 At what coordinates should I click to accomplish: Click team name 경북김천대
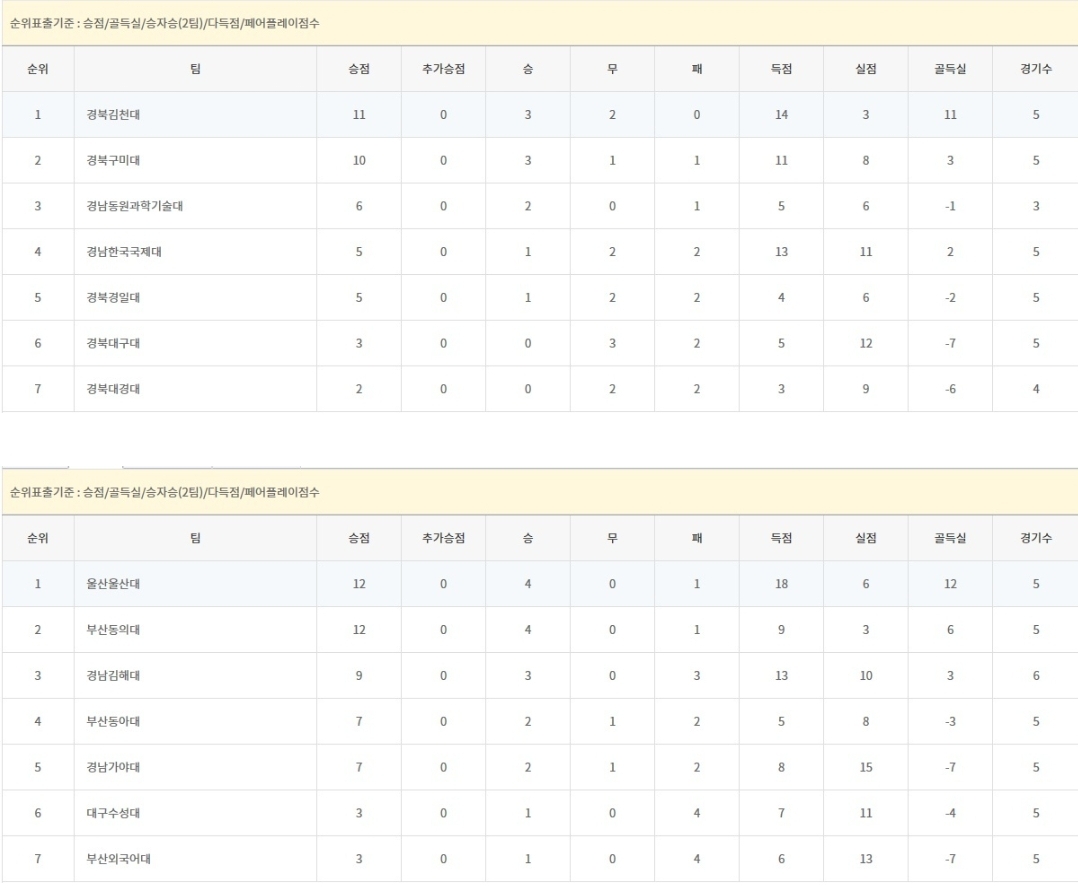point(113,115)
